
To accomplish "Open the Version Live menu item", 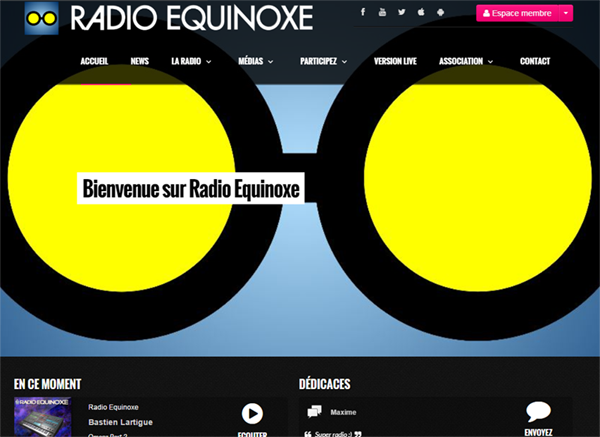I will coord(395,61).
